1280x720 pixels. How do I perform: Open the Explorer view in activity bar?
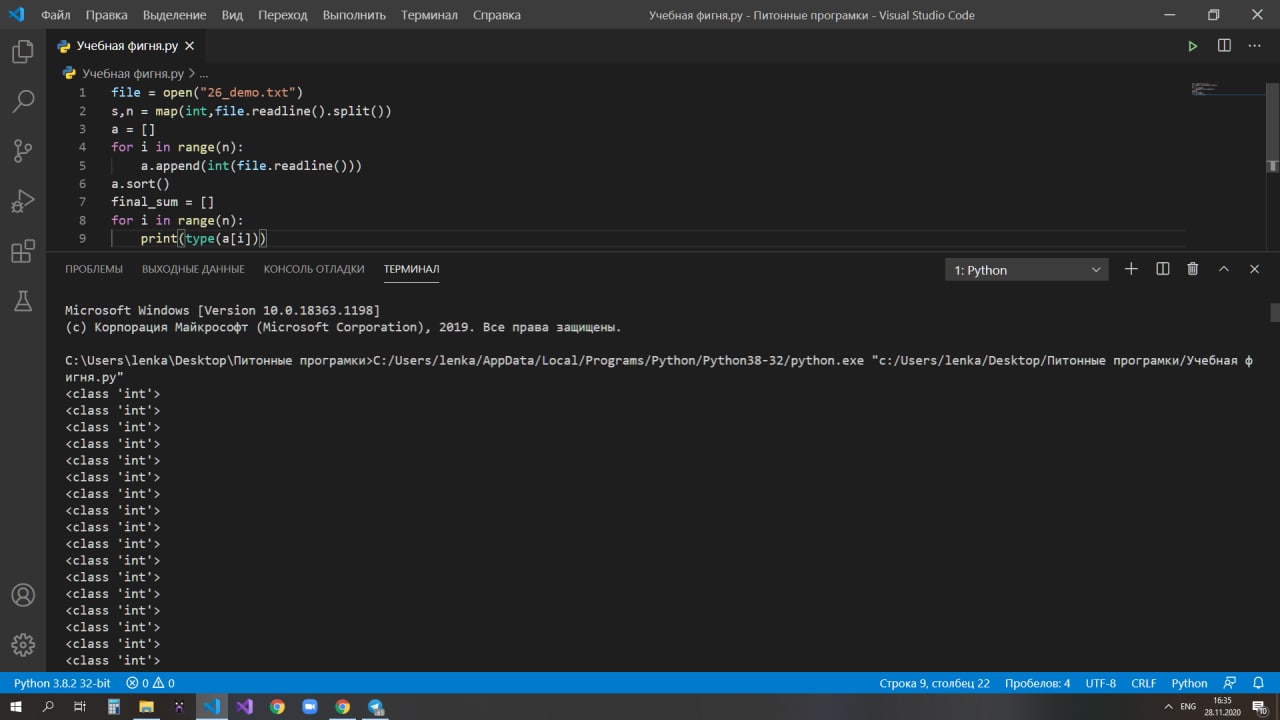pyautogui.click(x=22, y=52)
